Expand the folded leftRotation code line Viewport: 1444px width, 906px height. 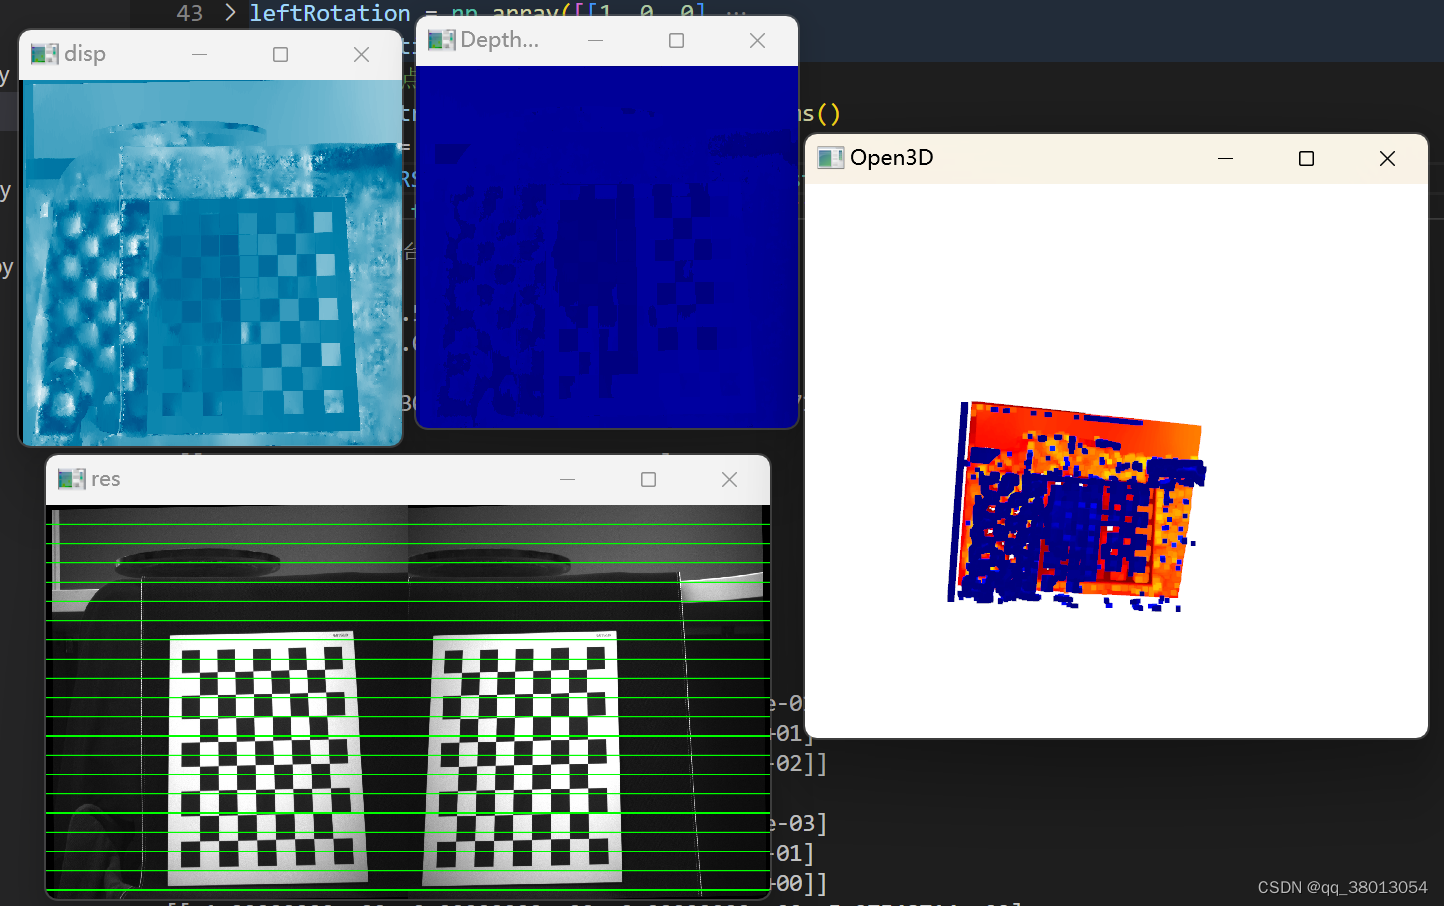[x=230, y=13]
